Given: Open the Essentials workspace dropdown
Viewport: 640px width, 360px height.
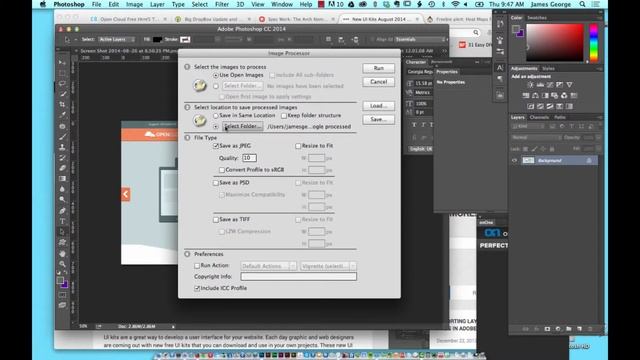Looking at the screenshot, I should [420, 40].
